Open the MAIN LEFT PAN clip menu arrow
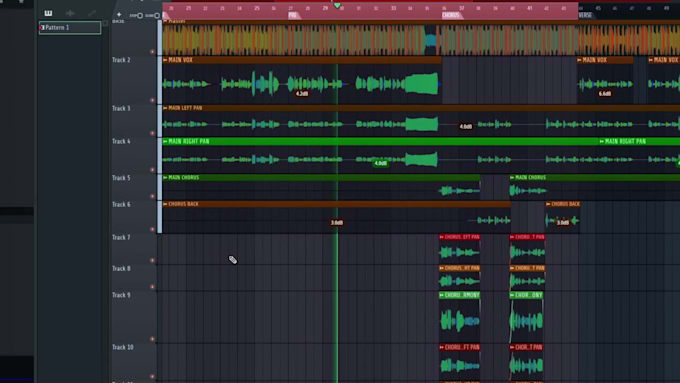 (165, 108)
